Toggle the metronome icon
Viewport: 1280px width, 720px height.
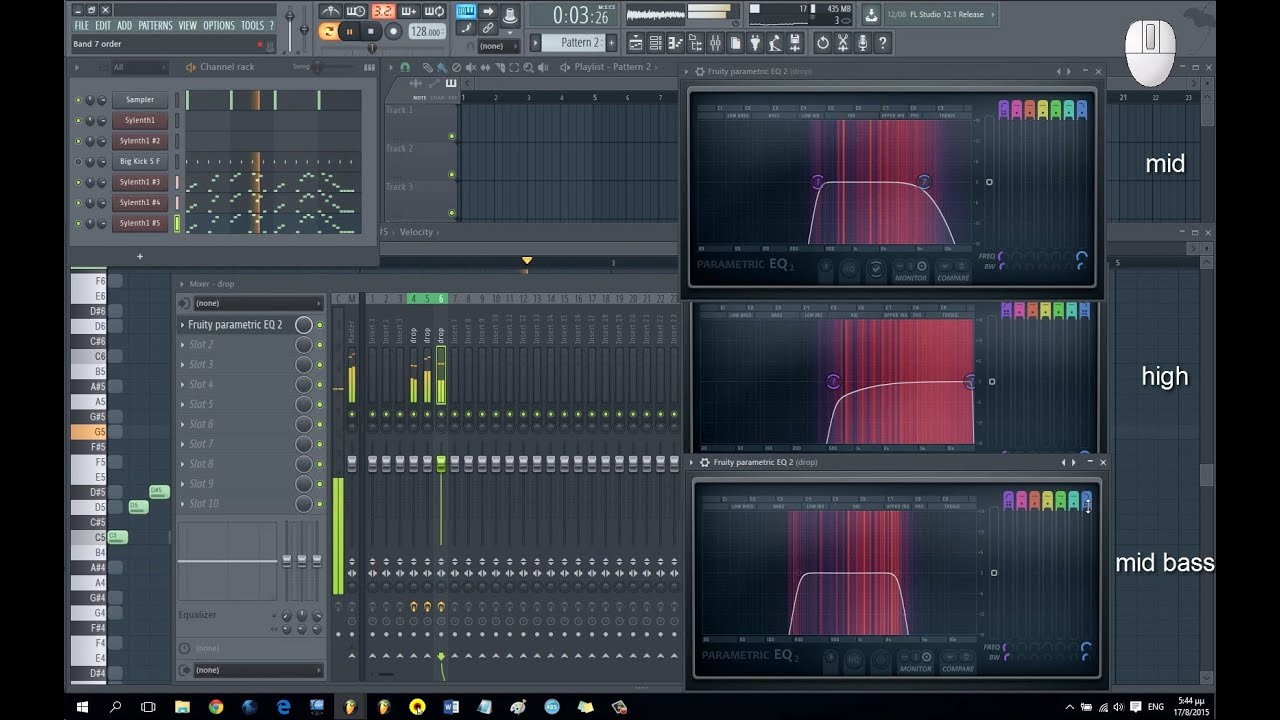coord(330,11)
